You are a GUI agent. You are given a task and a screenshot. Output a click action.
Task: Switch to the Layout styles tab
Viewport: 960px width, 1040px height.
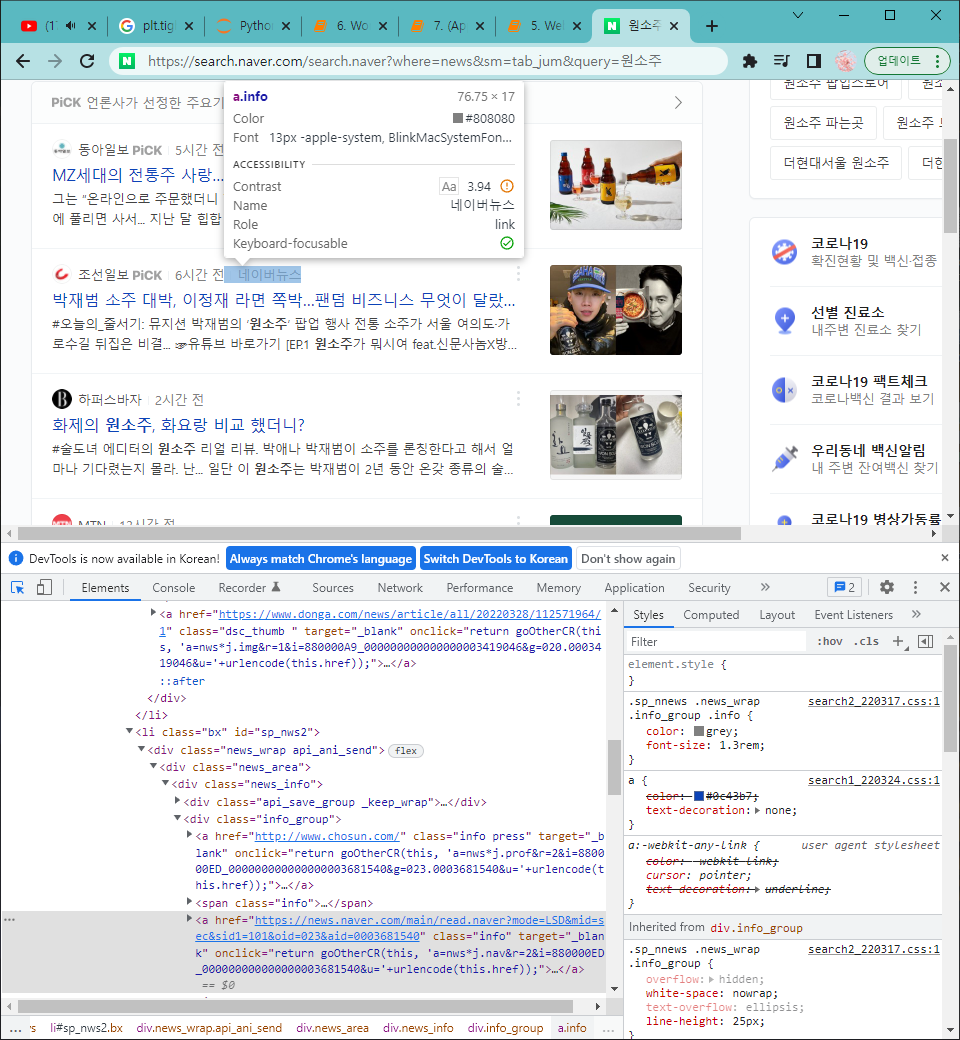tap(777, 615)
